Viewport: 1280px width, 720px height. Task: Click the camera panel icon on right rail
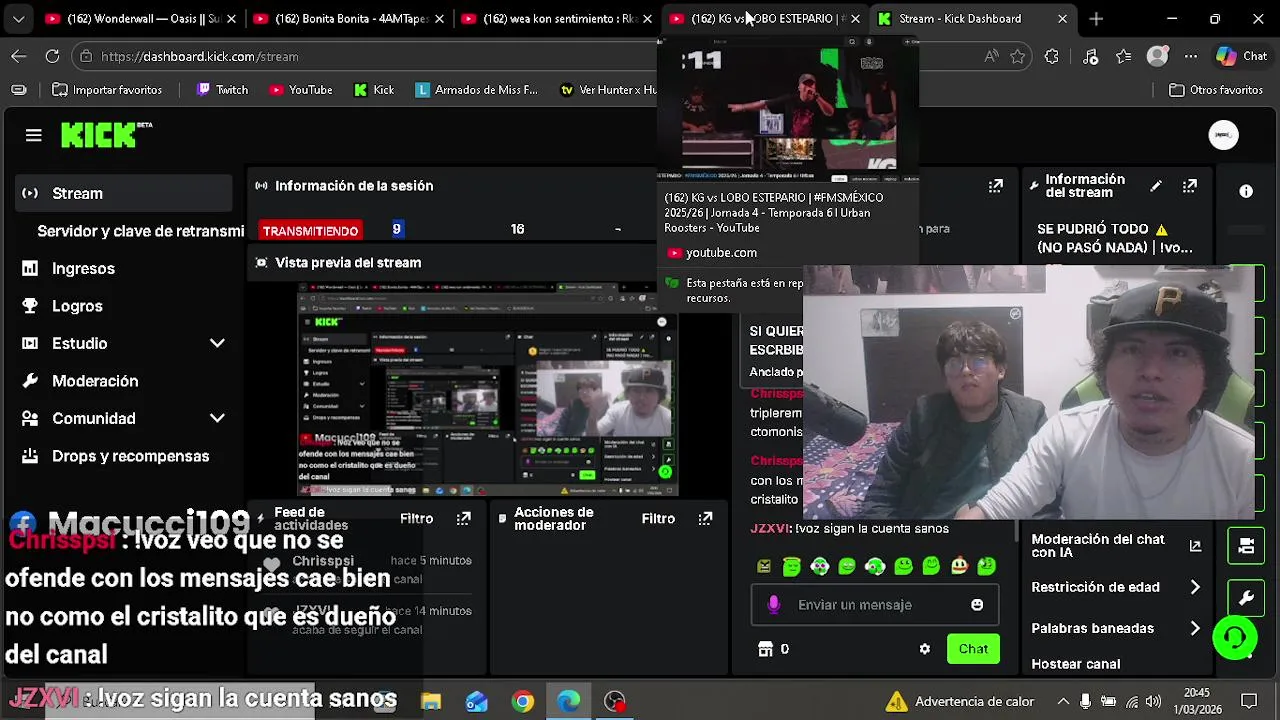coord(1246,546)
